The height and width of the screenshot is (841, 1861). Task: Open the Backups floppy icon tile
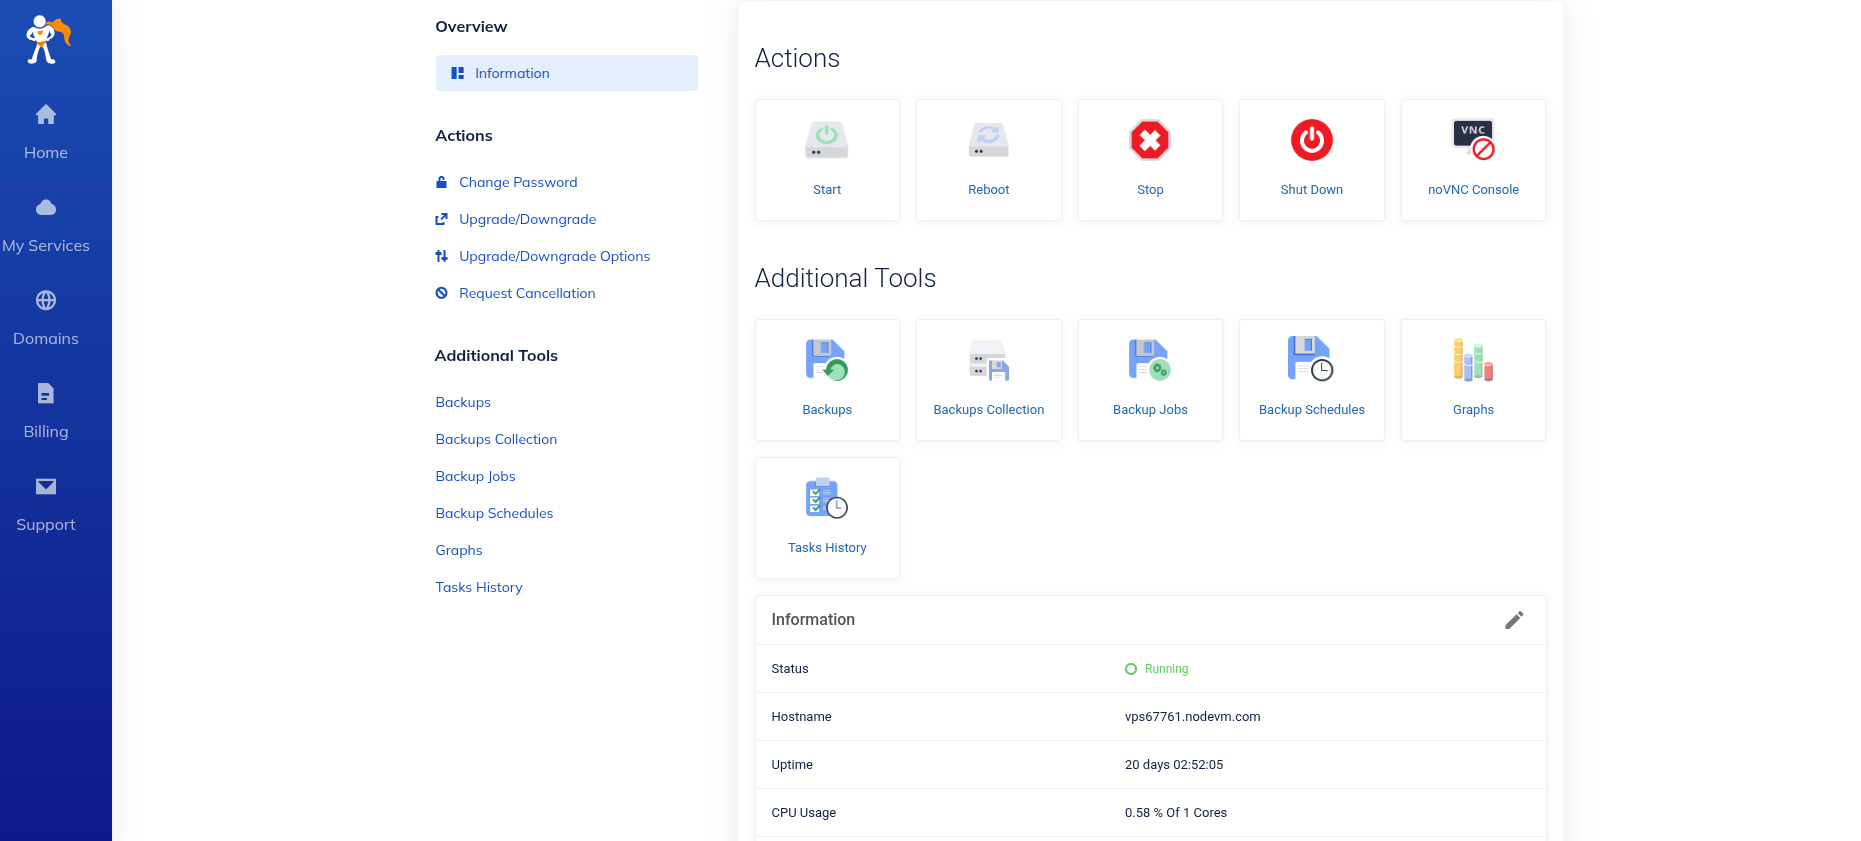pos(827,360)
